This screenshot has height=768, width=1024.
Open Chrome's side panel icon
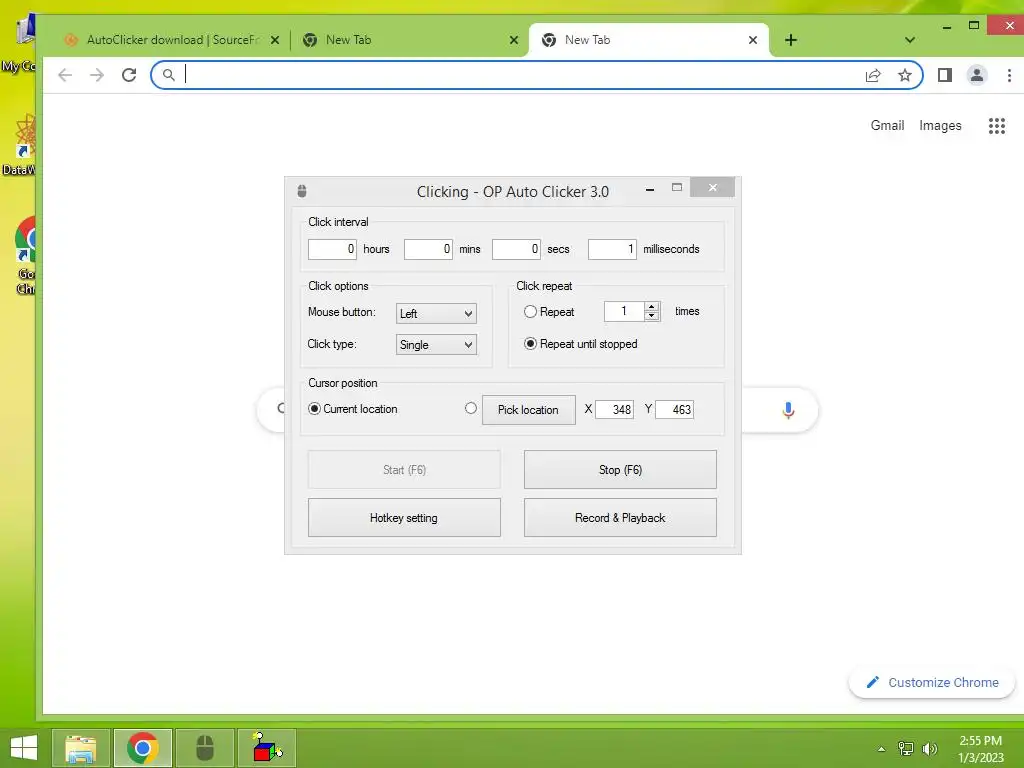944,75
